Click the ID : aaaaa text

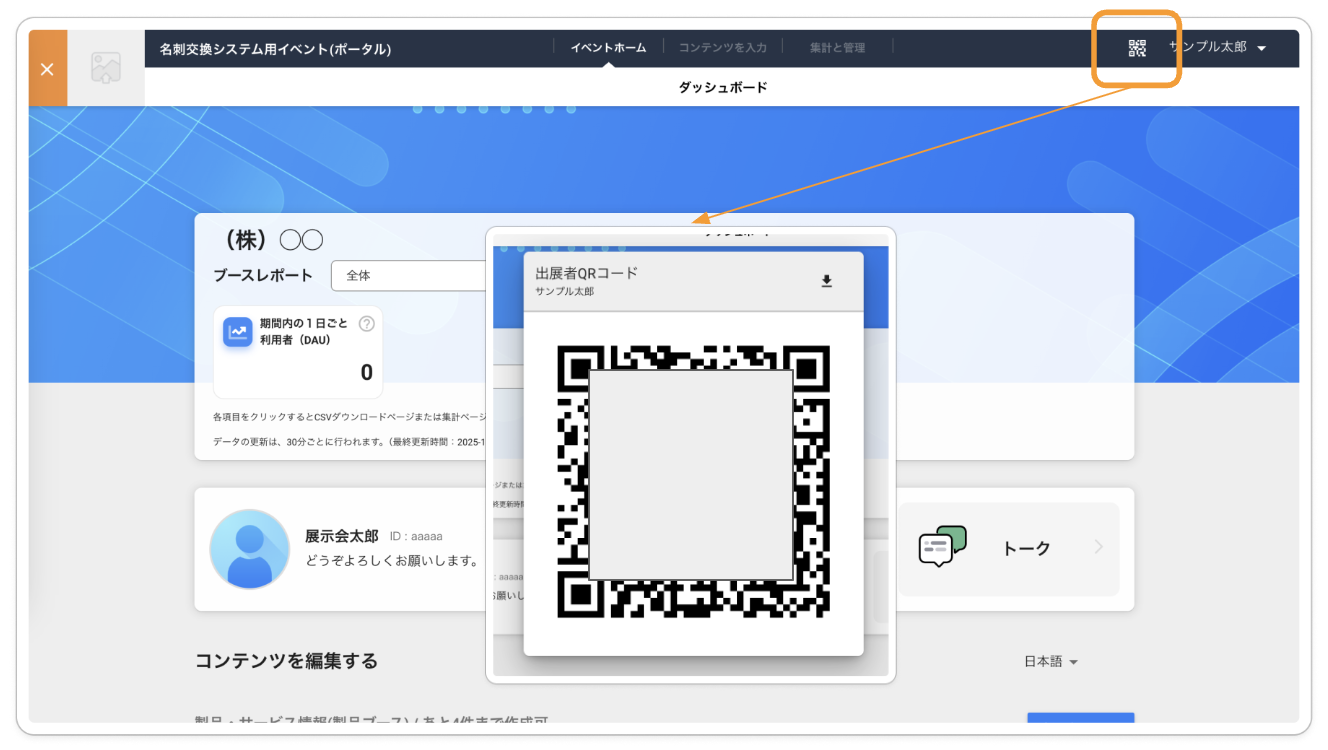point(416,537)
